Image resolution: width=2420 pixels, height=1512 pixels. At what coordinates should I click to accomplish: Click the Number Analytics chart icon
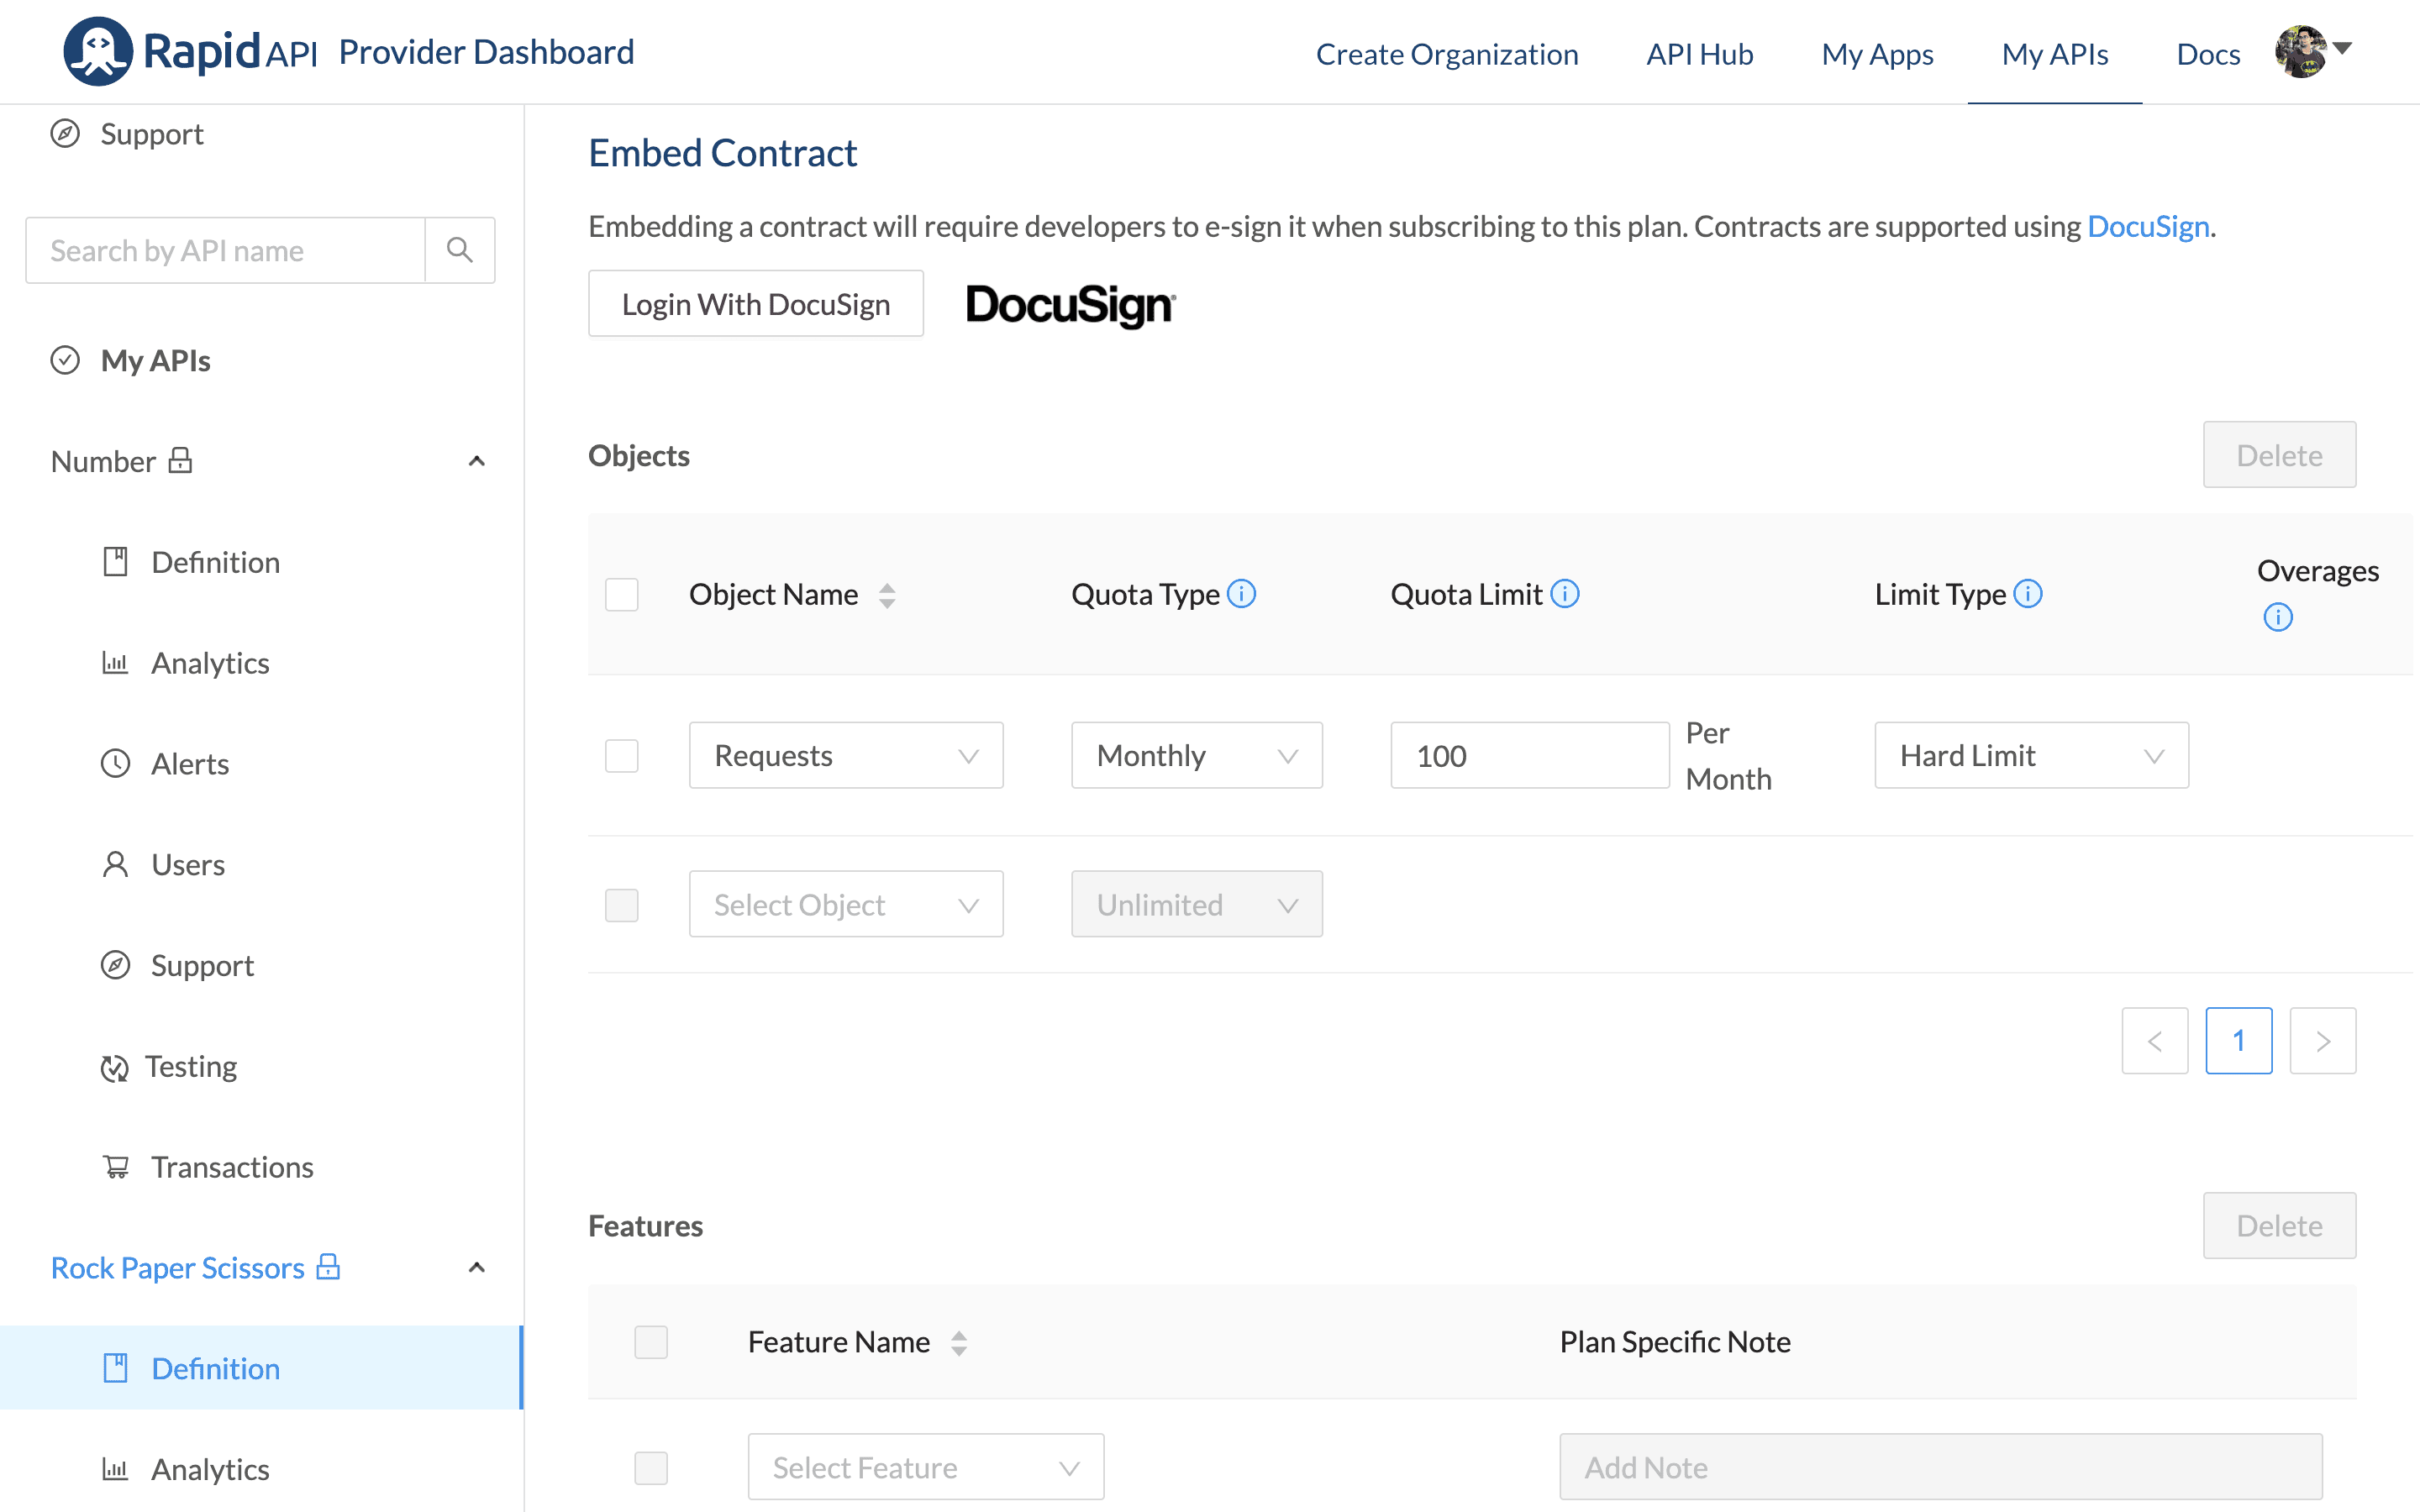pos(116,663)
